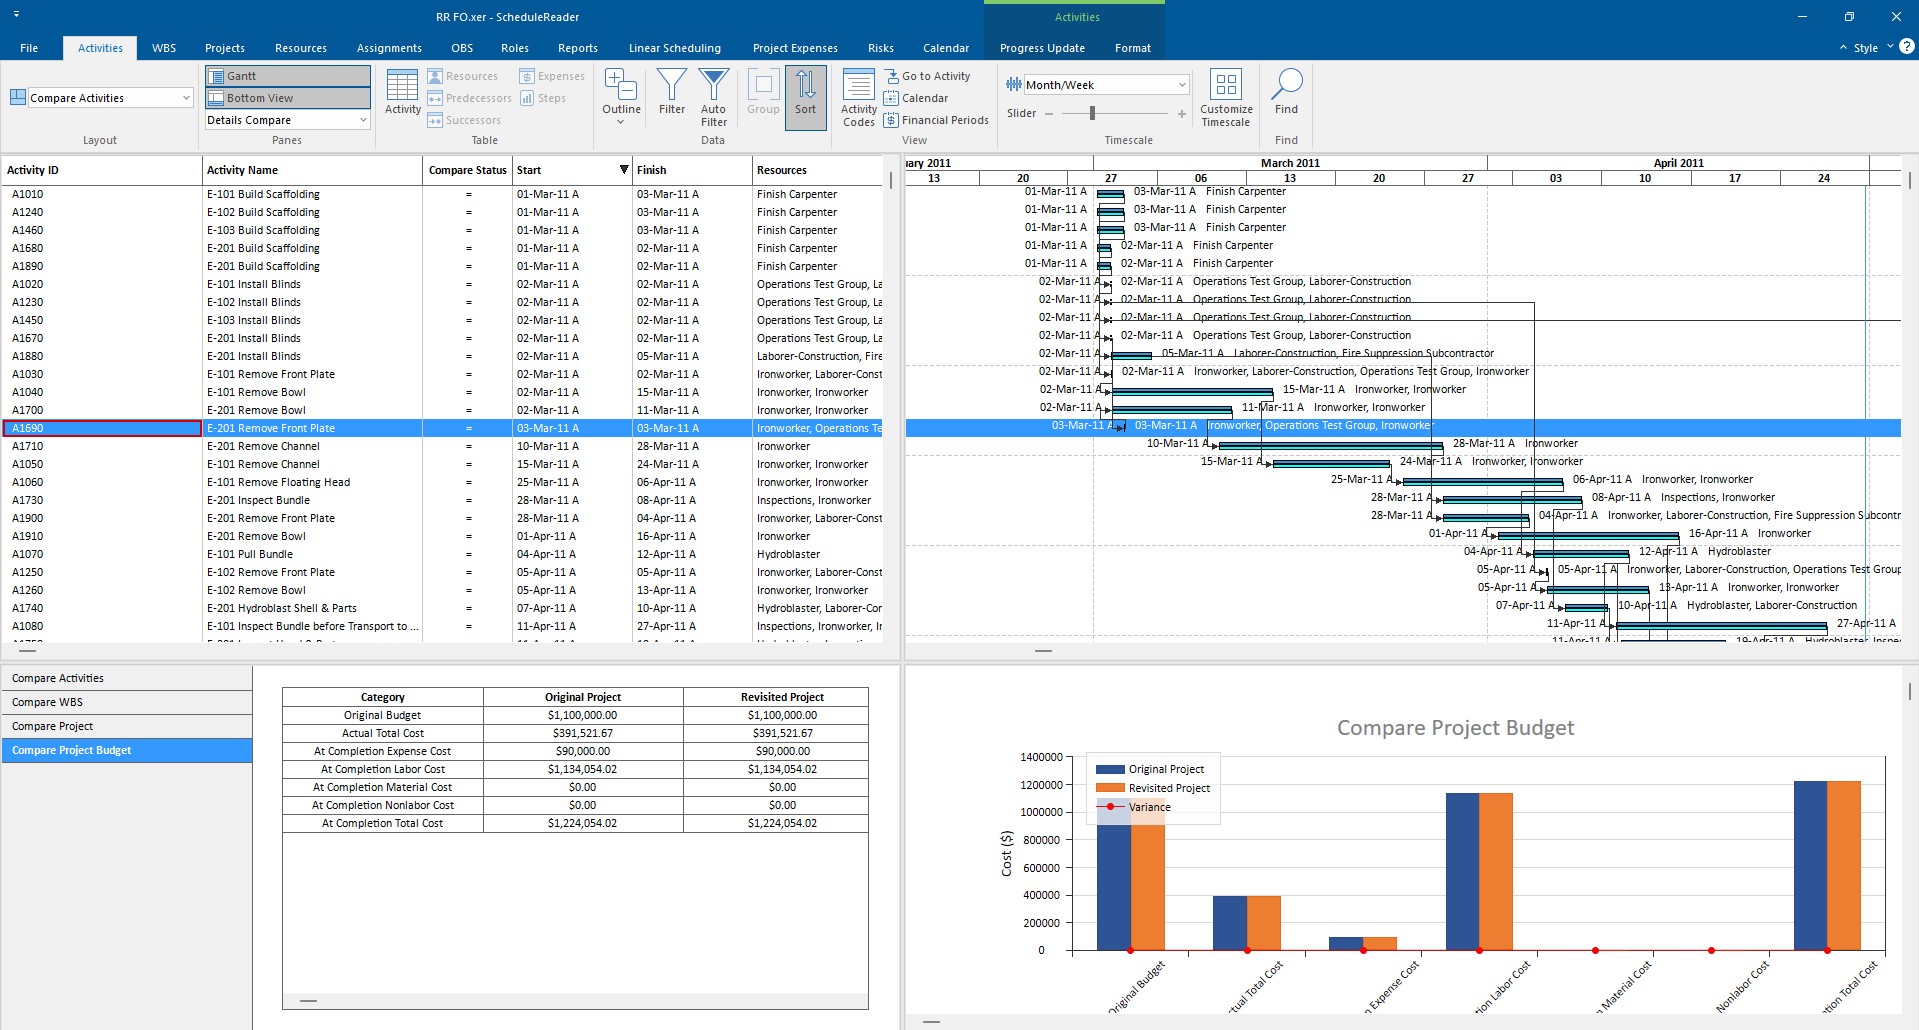This screenshot has height=1030, width=1919.
Task: Open the Steps table option
Action: (543, 98)
